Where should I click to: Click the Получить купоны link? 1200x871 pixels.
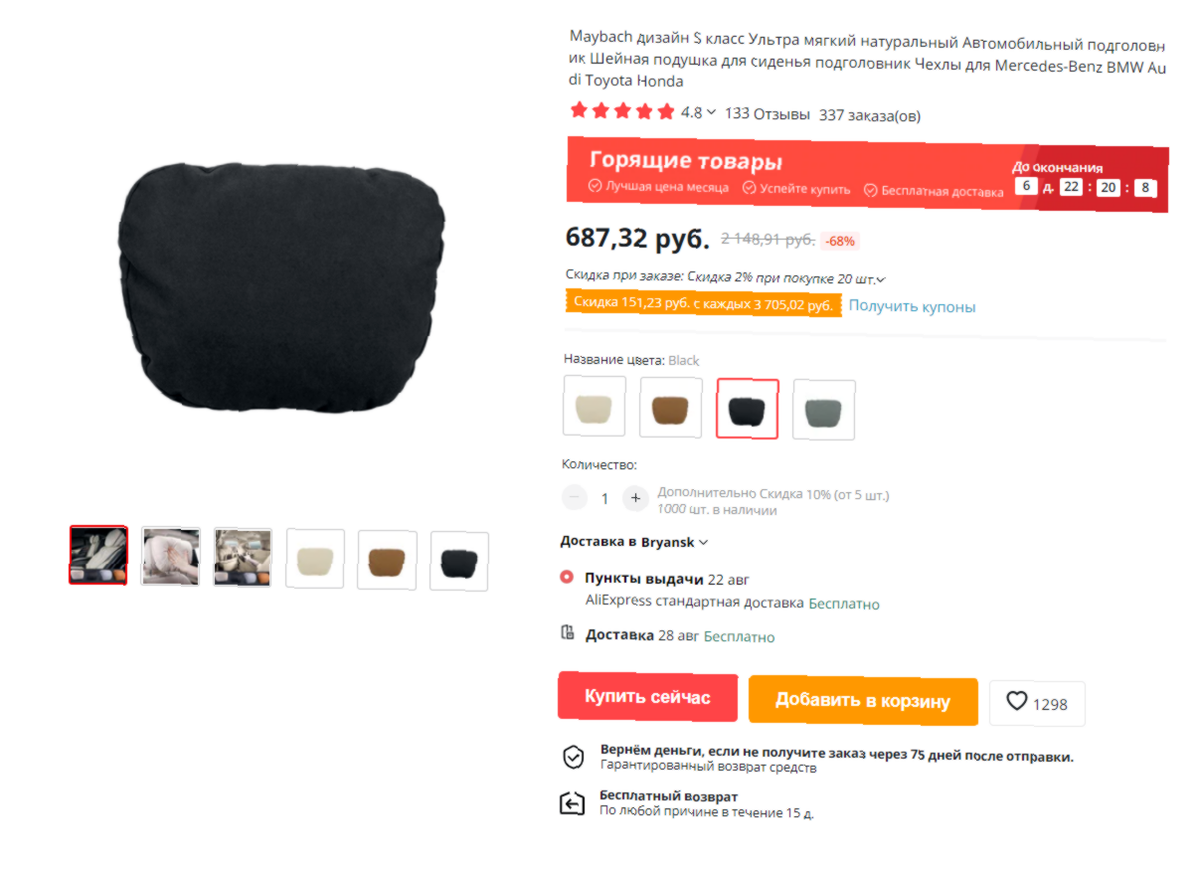click(x=912, y=307)
